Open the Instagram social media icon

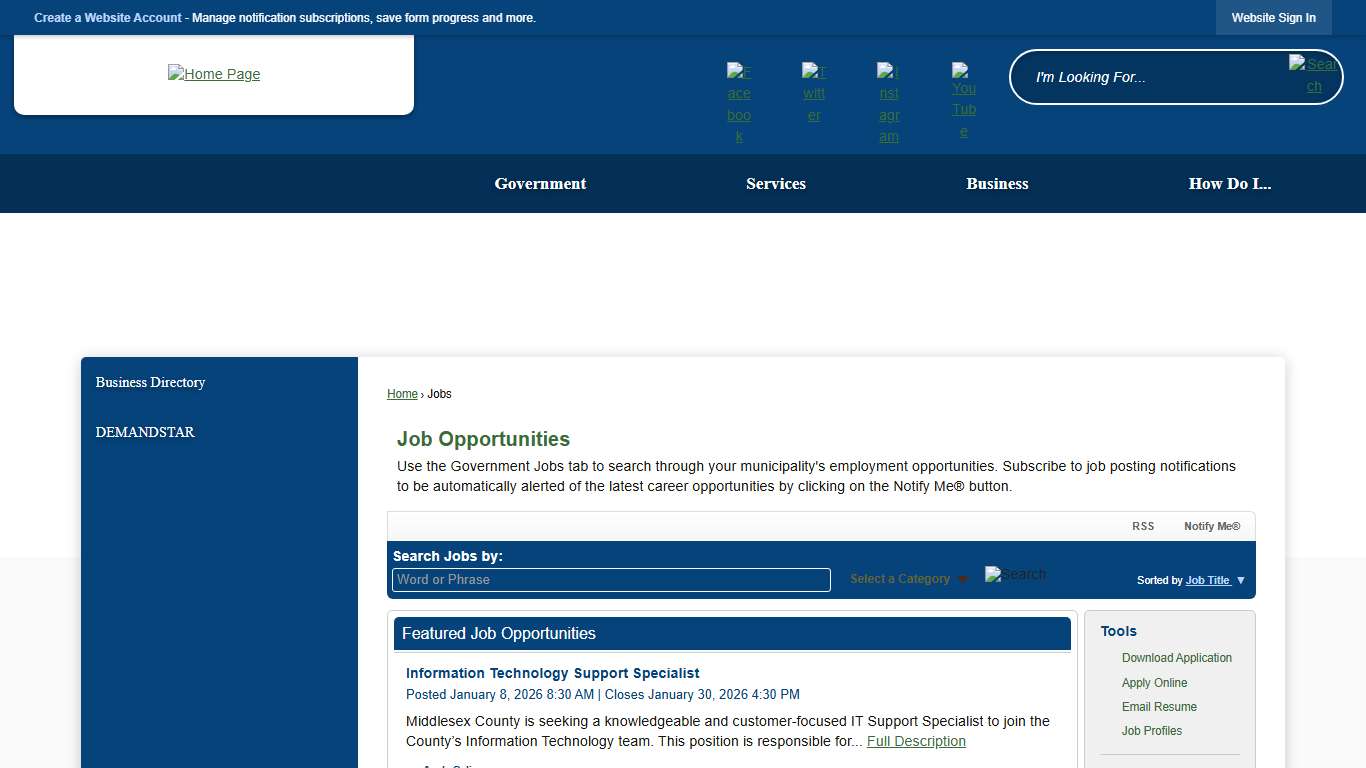click(x=888, y=103)
